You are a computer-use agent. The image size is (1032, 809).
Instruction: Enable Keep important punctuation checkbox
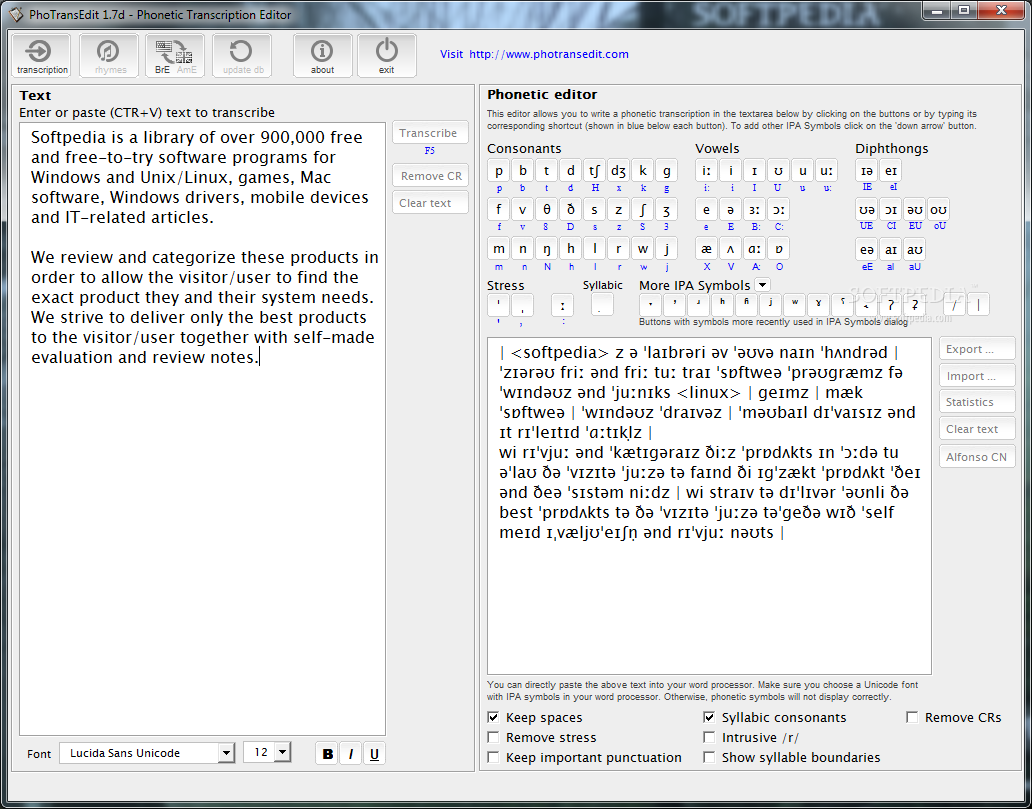(493, 758)
